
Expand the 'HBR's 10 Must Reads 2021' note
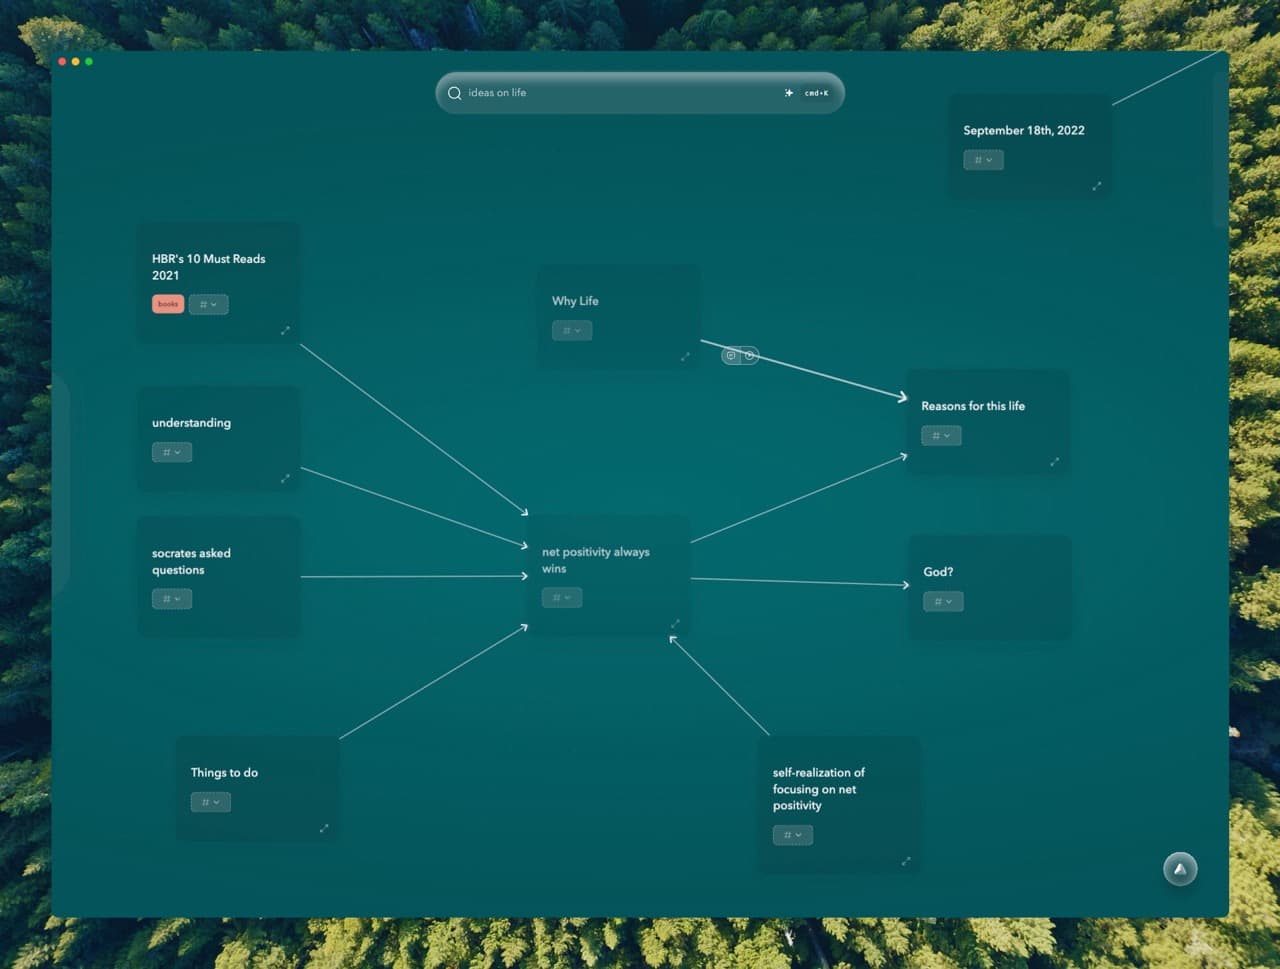(287, 330)
